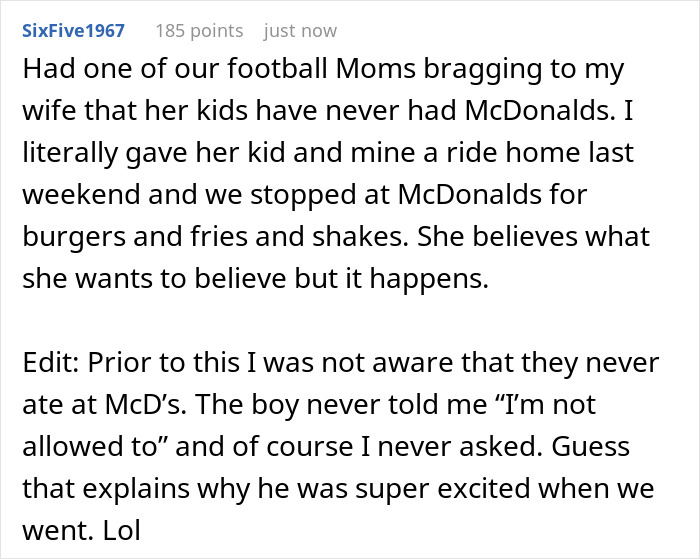
Task: Click the phrase "it happens." ending paragraph one
Action: [440, 281]
